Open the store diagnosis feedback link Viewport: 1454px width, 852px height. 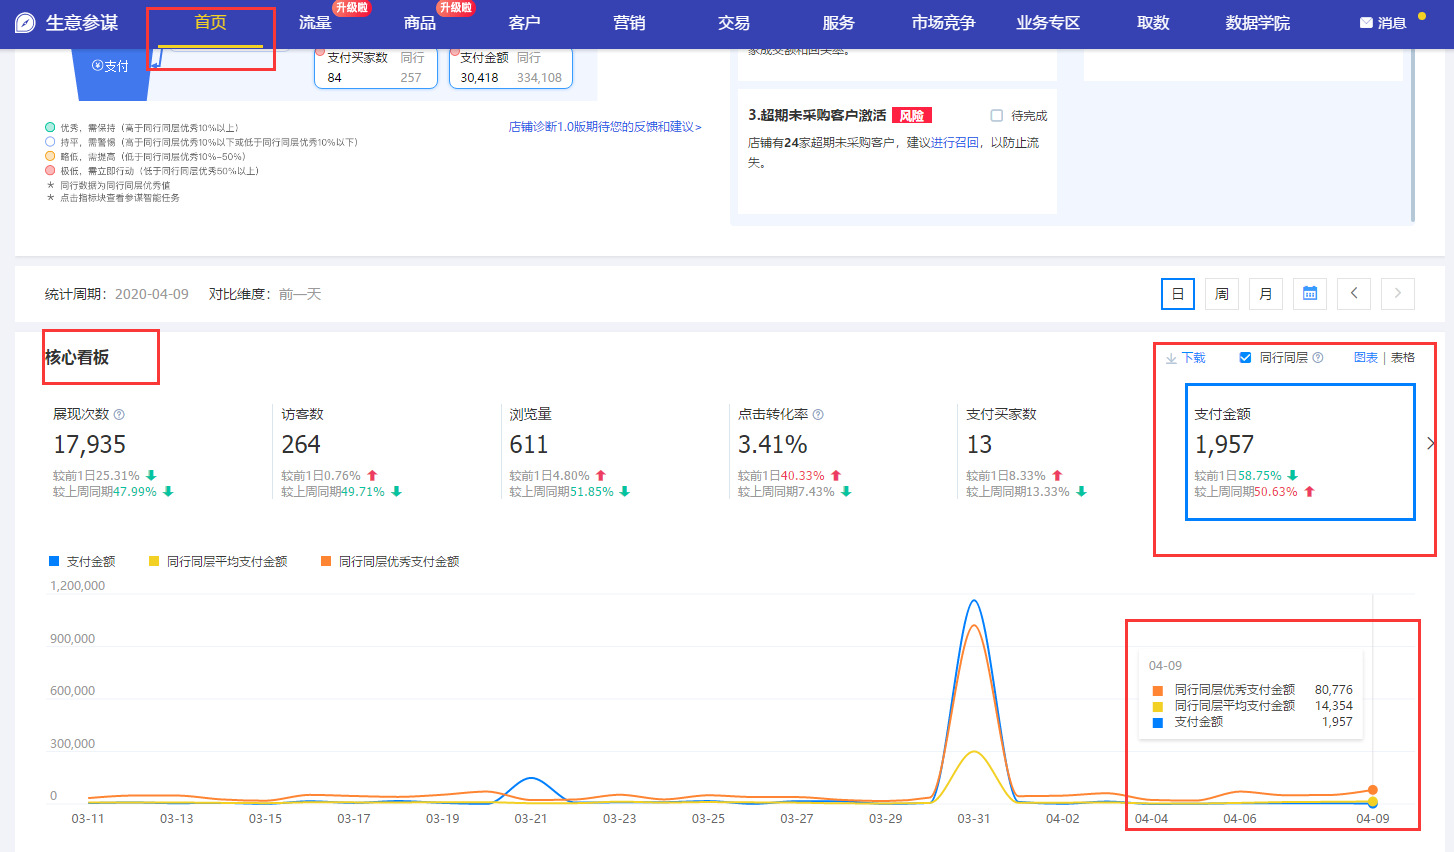pos(605,127)
